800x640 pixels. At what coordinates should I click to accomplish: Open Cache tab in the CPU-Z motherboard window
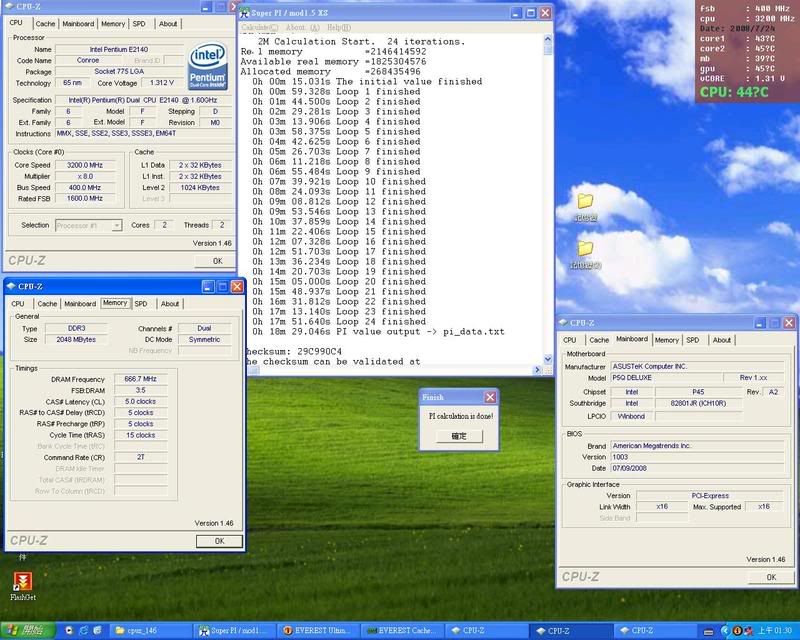(x=599, y=340)
